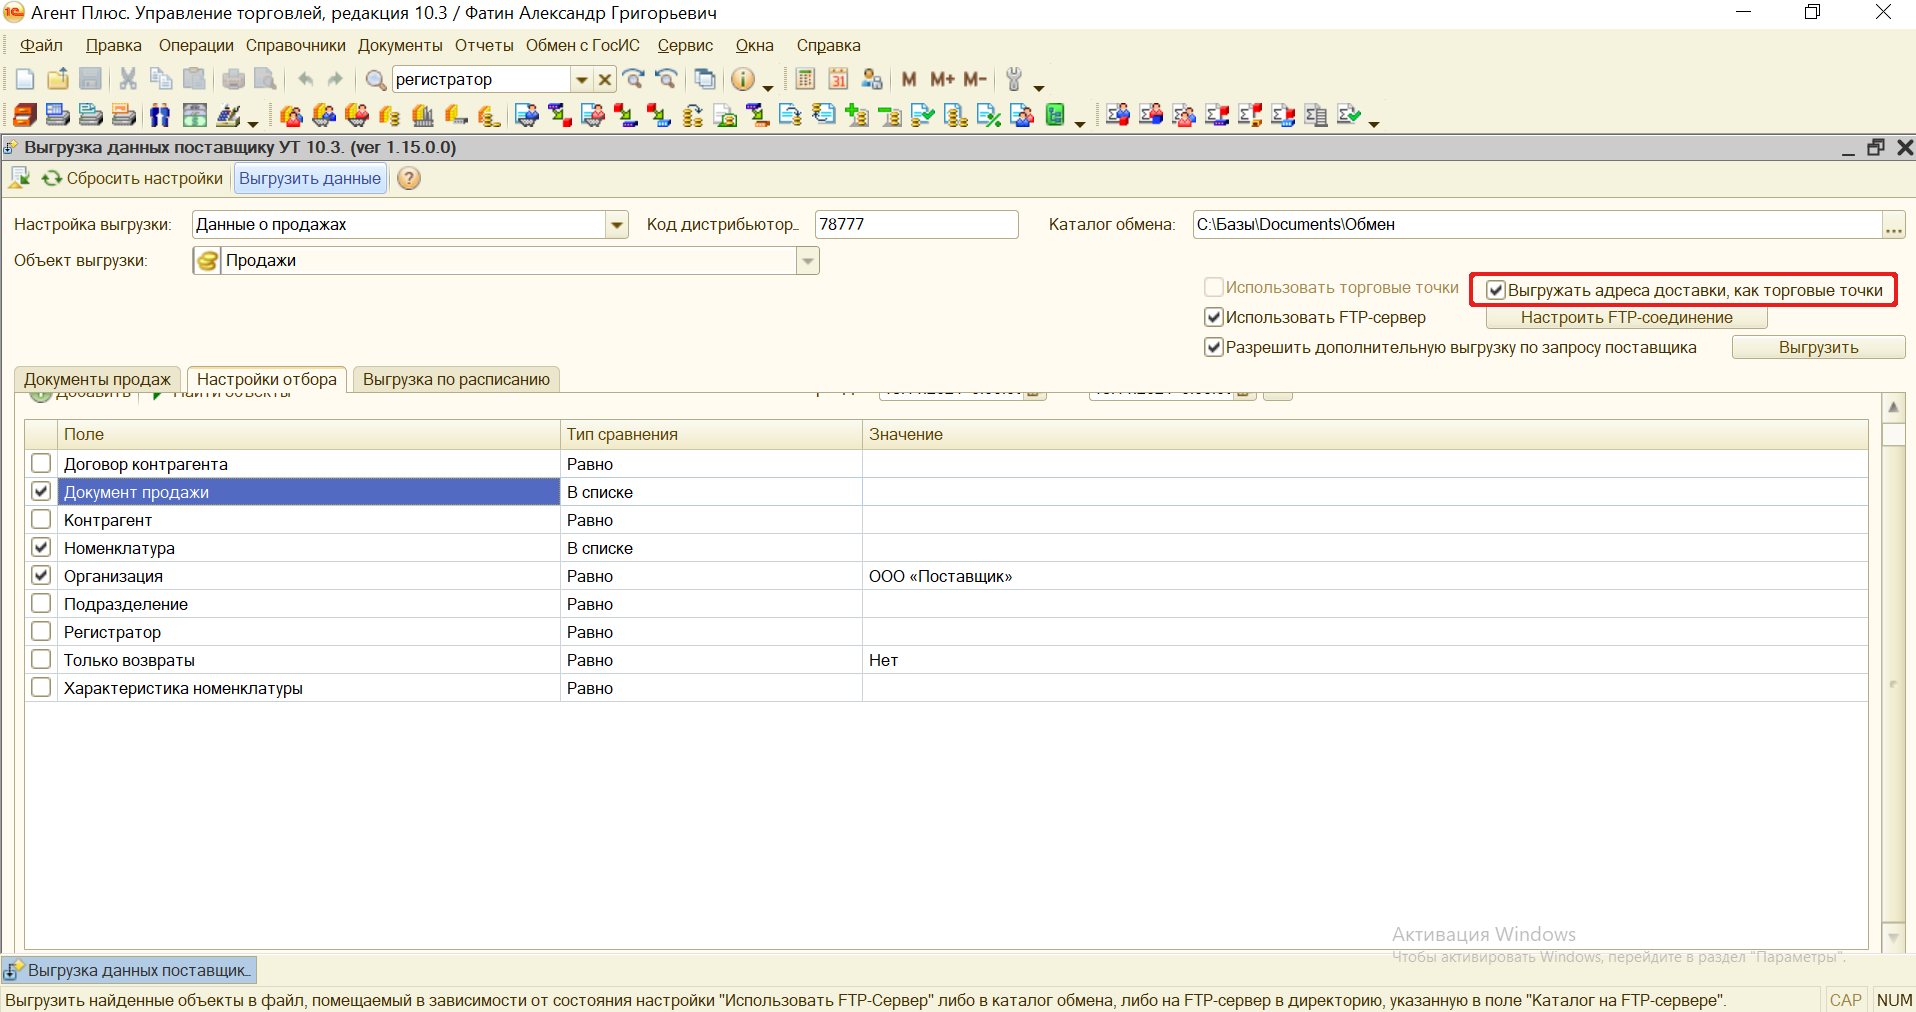The image size is (1916, 1012).
Task: Click the Cut (scissors) icon
Action: 127,78
